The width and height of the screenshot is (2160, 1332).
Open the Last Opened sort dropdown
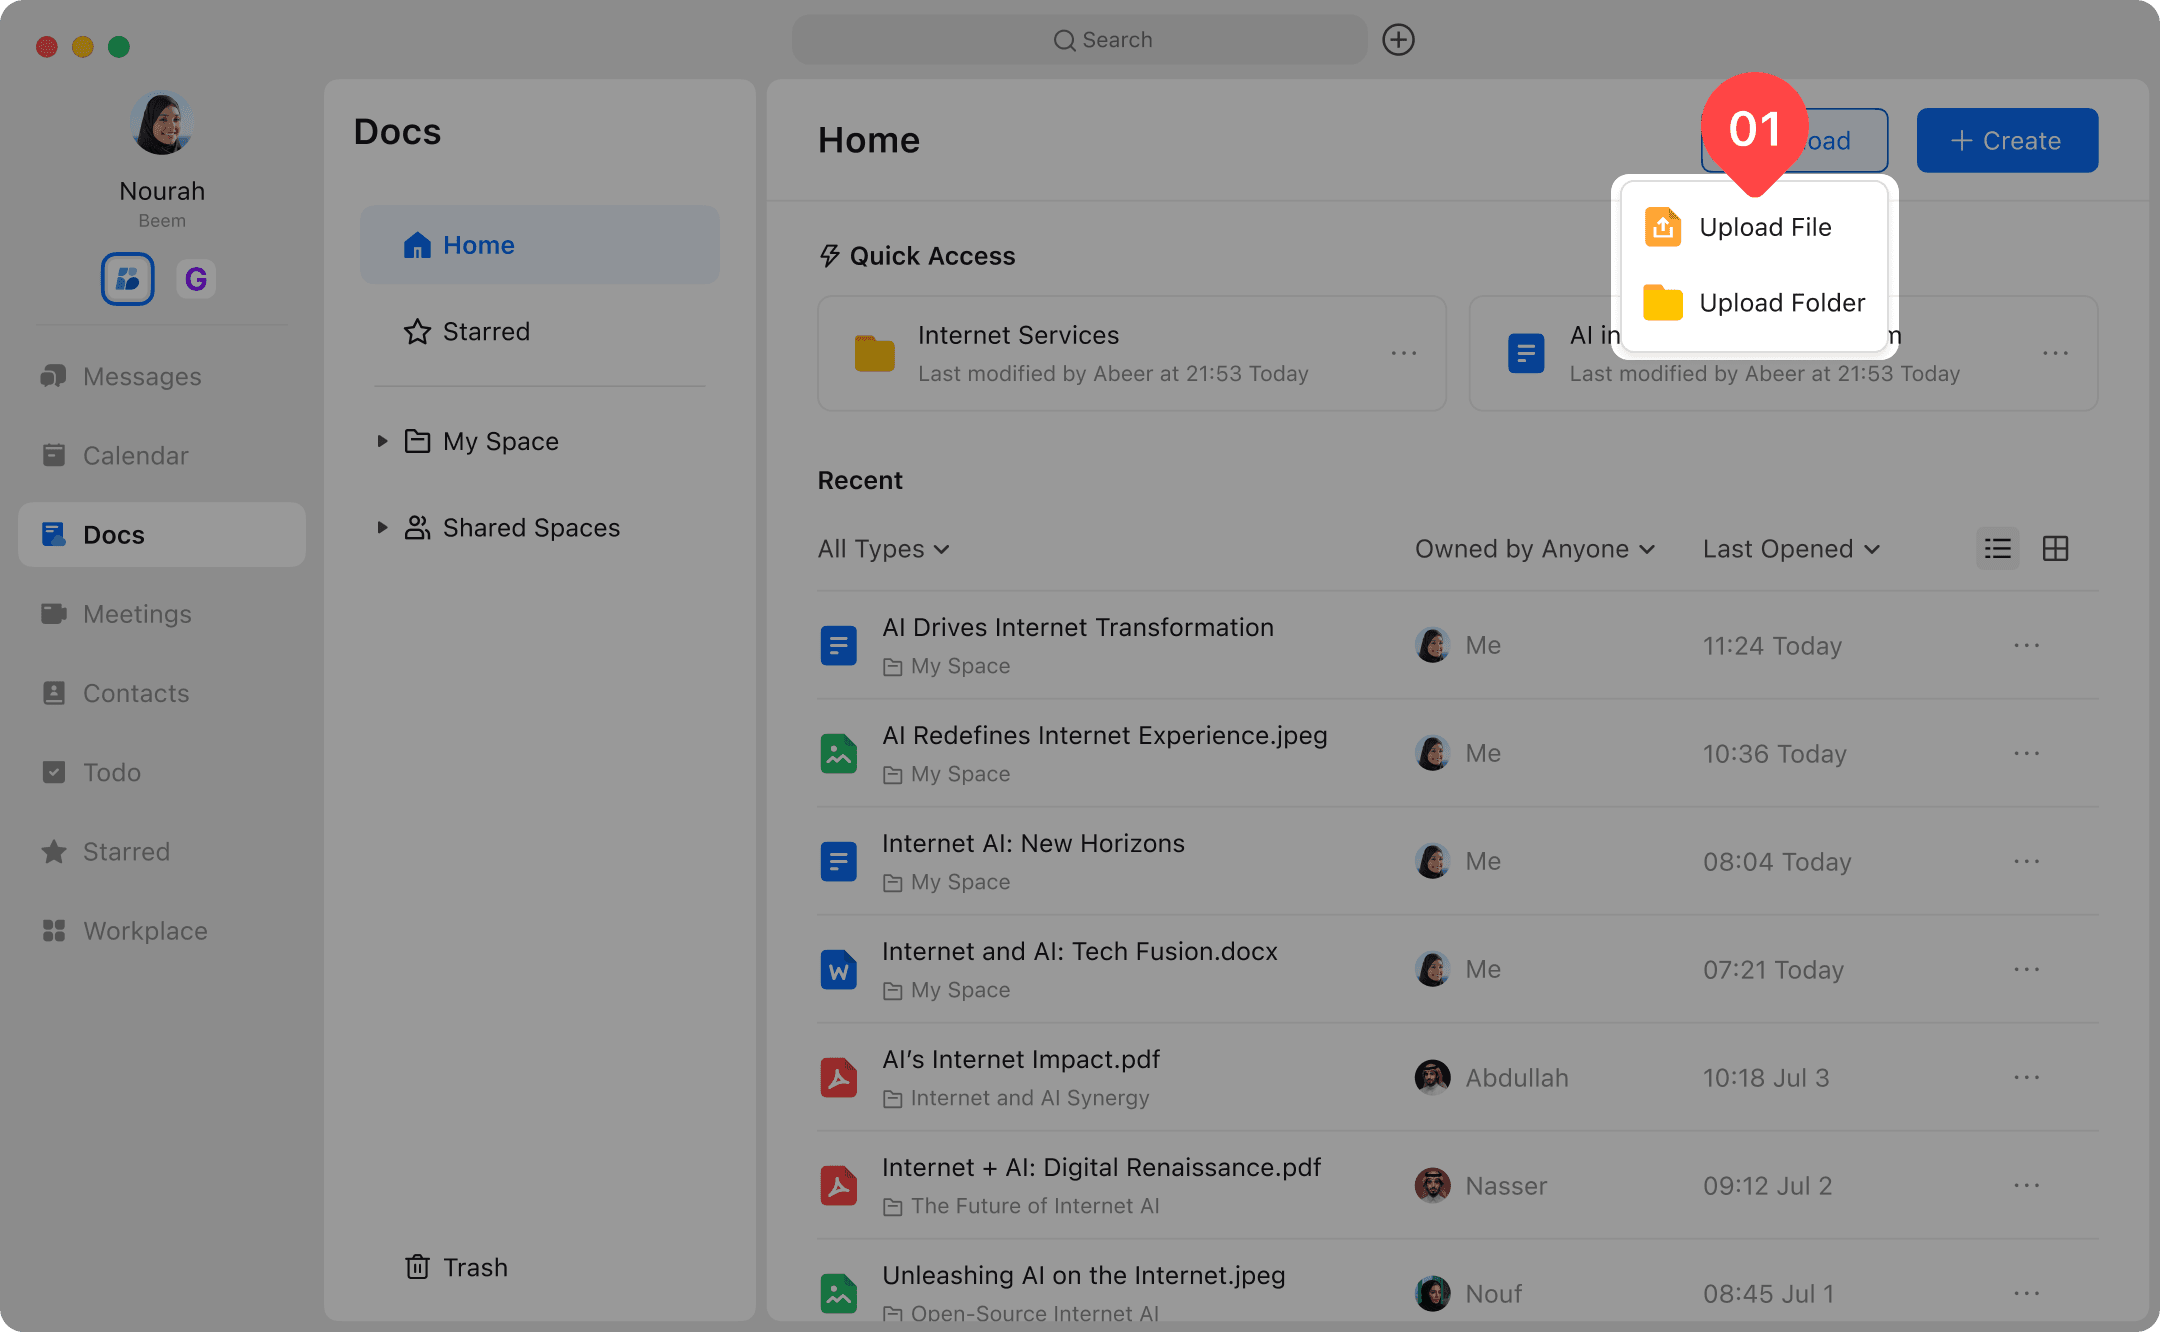(1791, 549)
